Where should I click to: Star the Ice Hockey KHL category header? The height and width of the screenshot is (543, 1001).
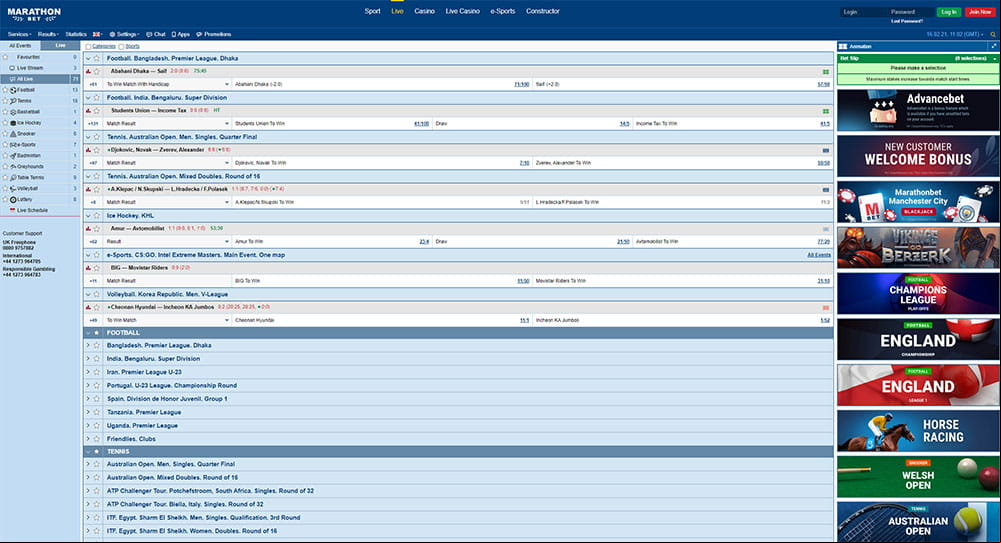tap(97, 216)
